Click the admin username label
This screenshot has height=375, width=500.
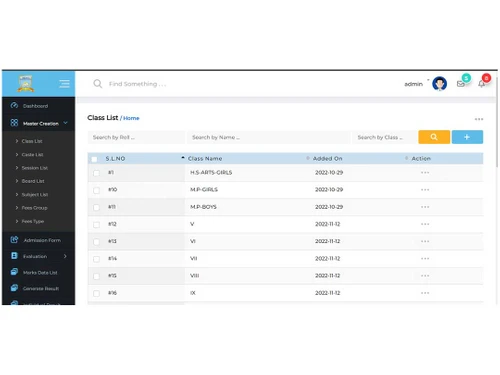click(413, 84)
